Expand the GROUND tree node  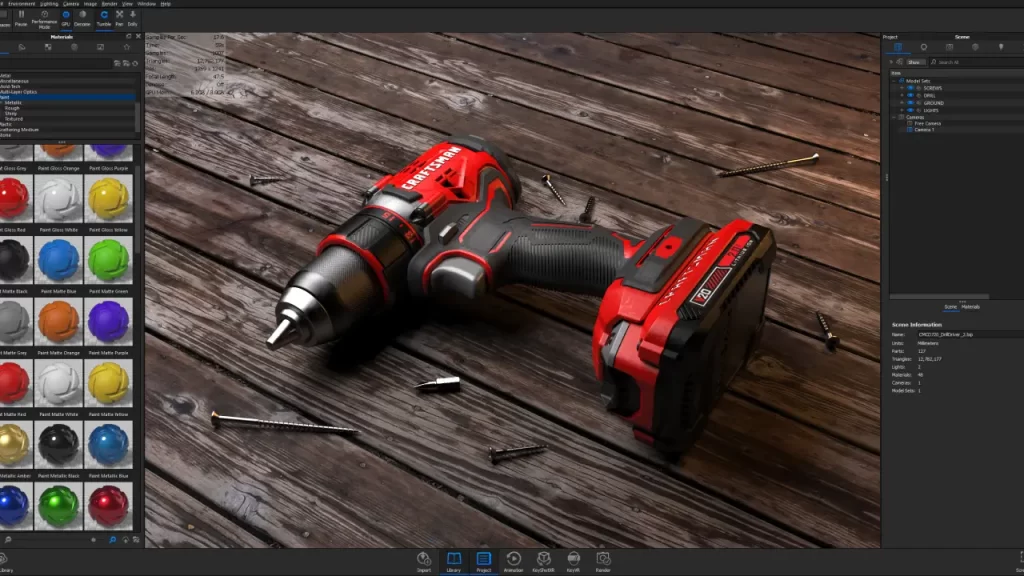pos(902,103)
